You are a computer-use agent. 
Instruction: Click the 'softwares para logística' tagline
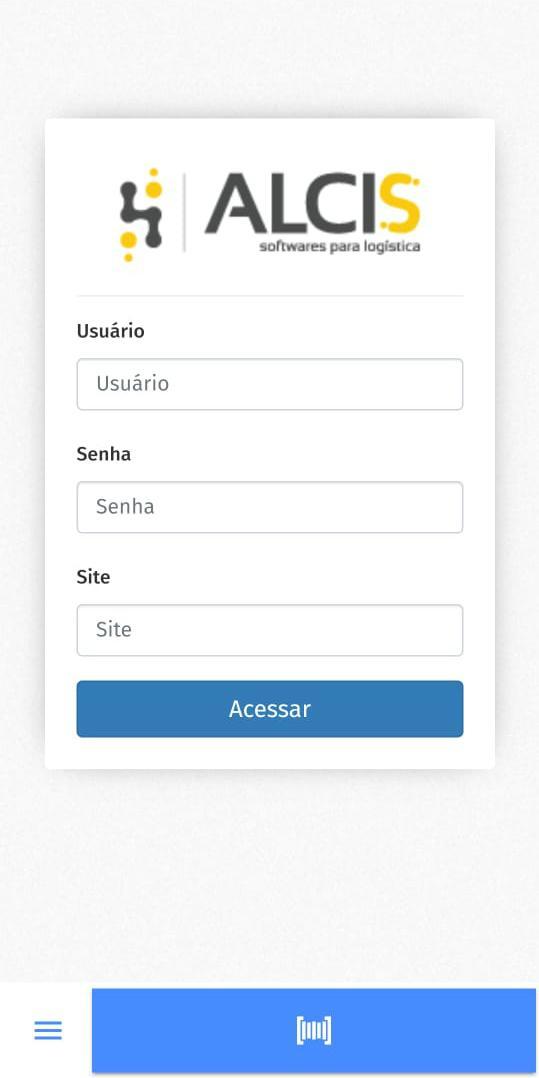340,245
